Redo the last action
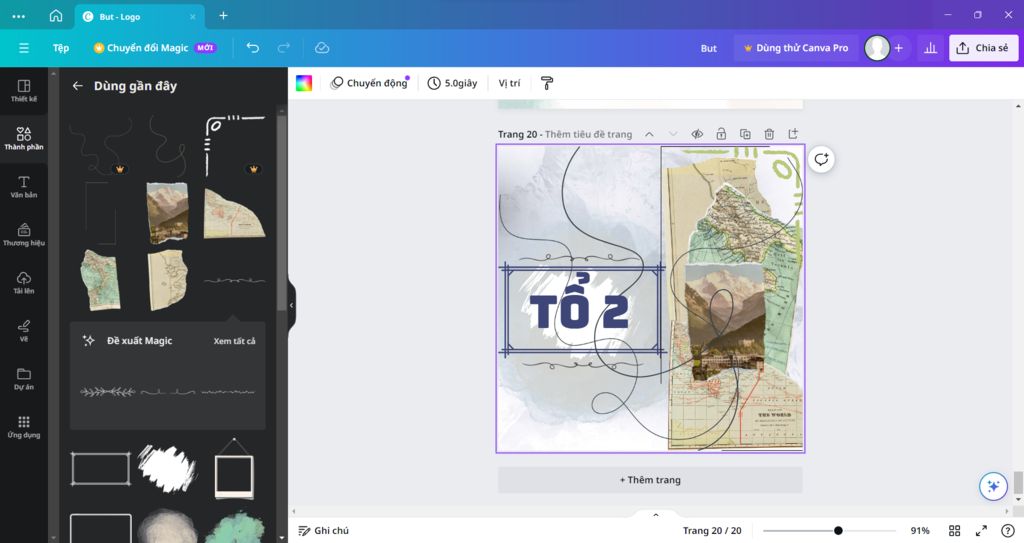Image resolution: width=1024 pixels, height=543 pixels. 283,48
